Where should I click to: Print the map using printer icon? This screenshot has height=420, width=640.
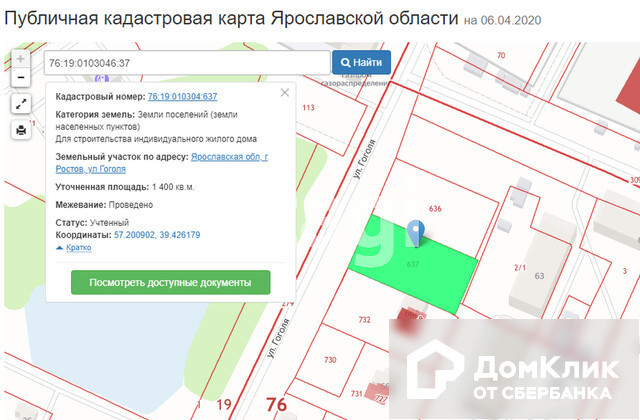21,130
